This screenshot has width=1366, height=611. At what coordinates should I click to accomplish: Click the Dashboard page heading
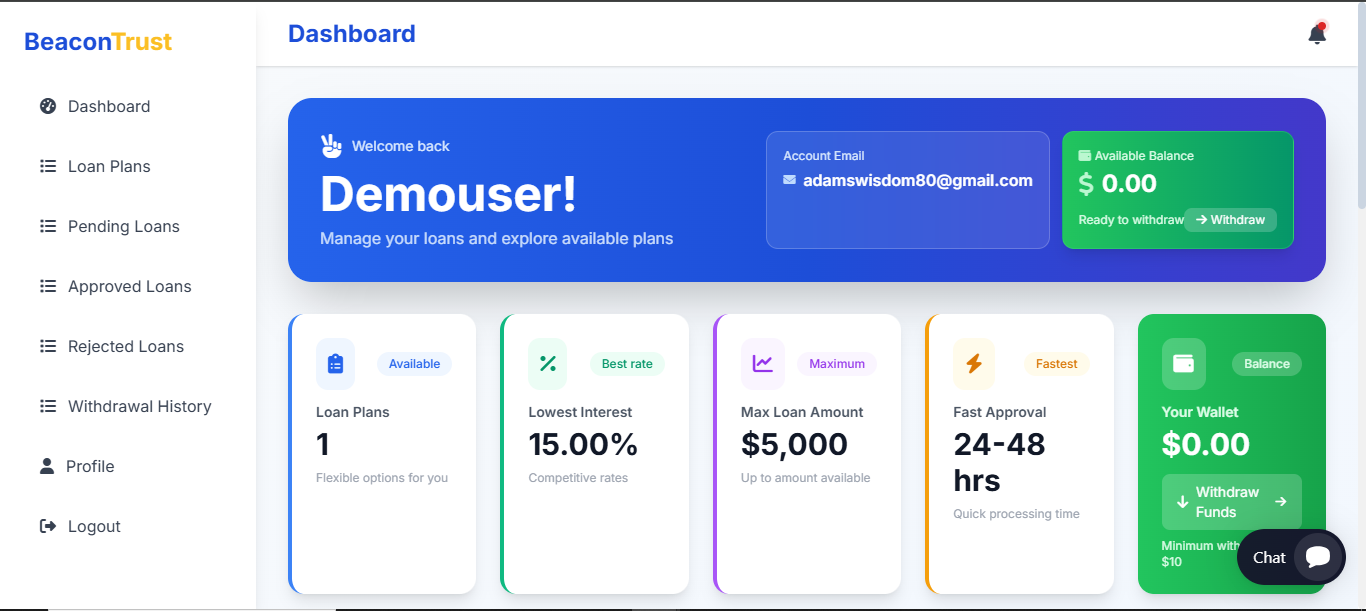tap(352, 34)
